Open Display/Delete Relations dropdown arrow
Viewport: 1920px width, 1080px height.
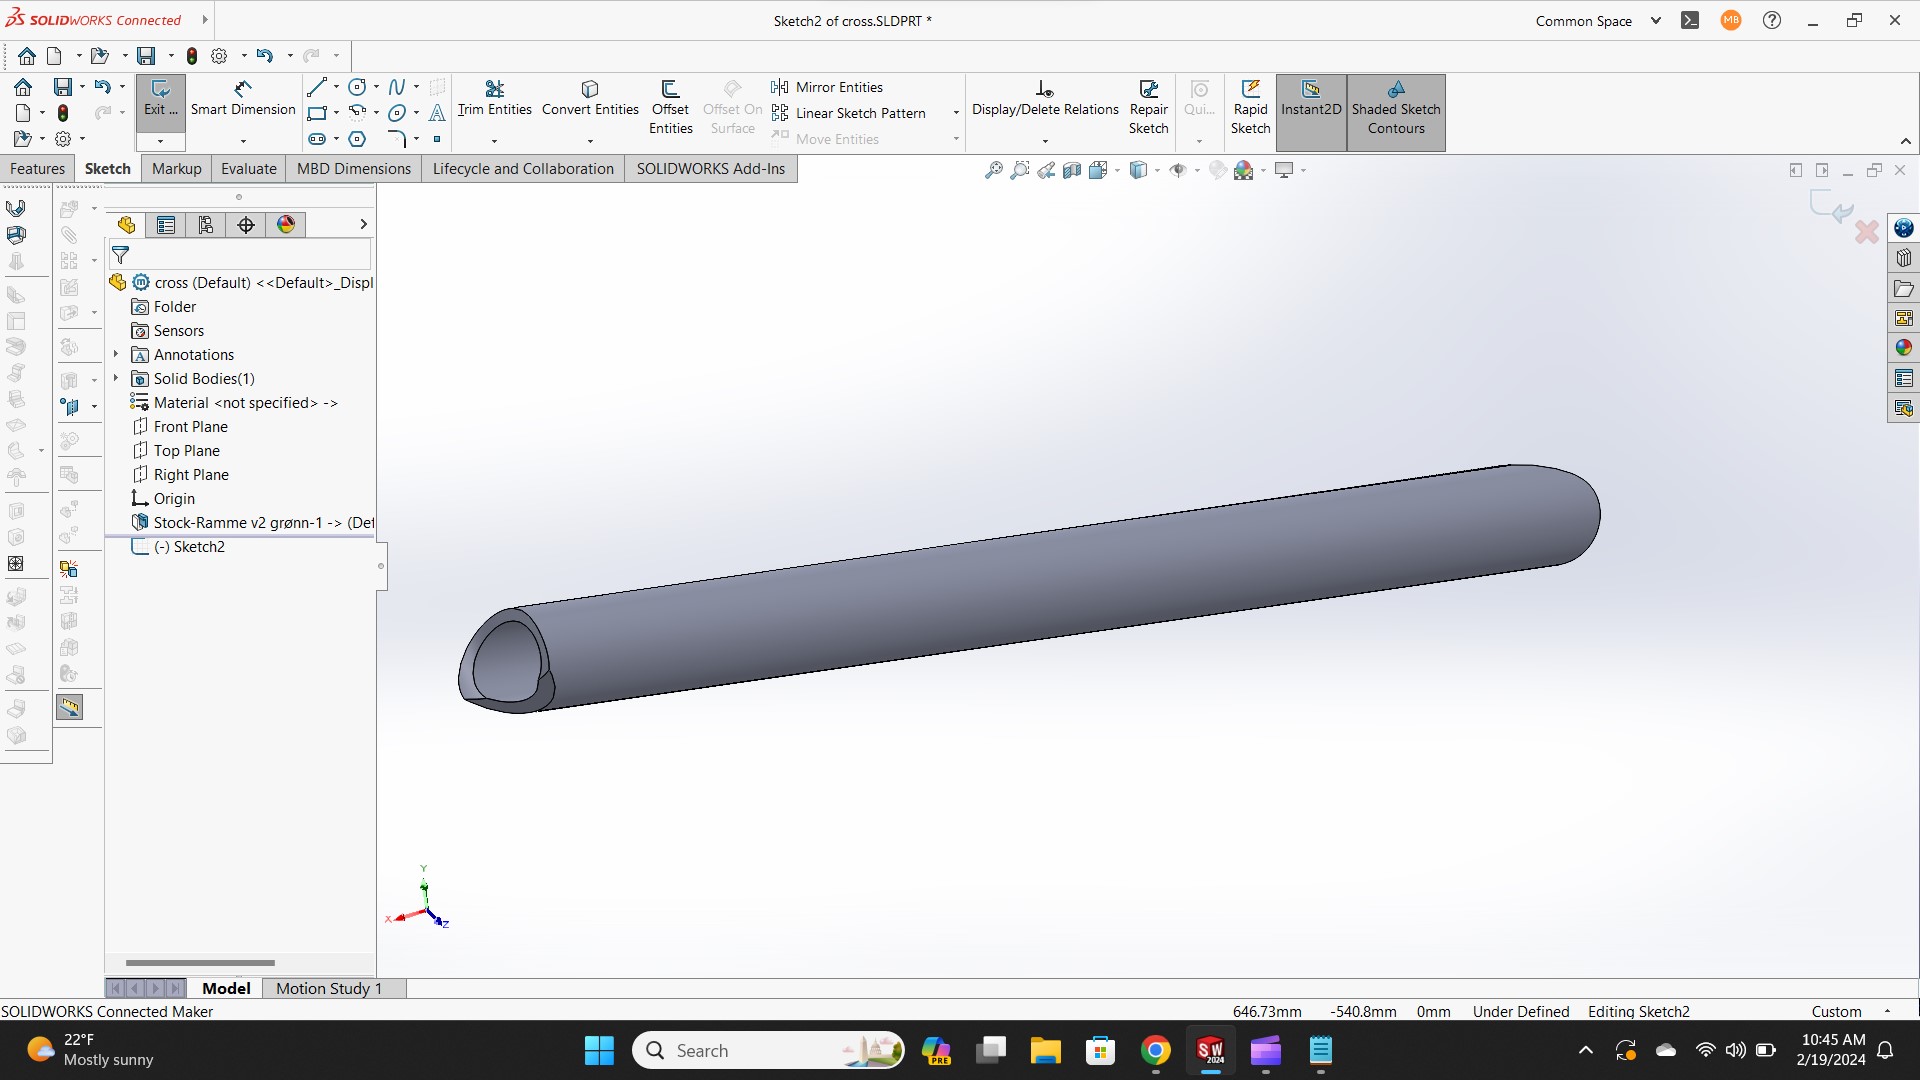(1045, 141)
